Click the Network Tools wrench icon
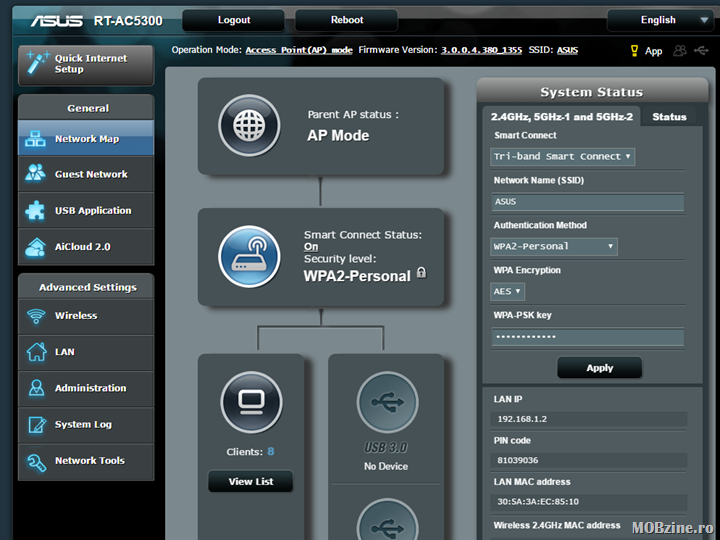This screenshot has width=720, height=540. click(x=36, y=461)
